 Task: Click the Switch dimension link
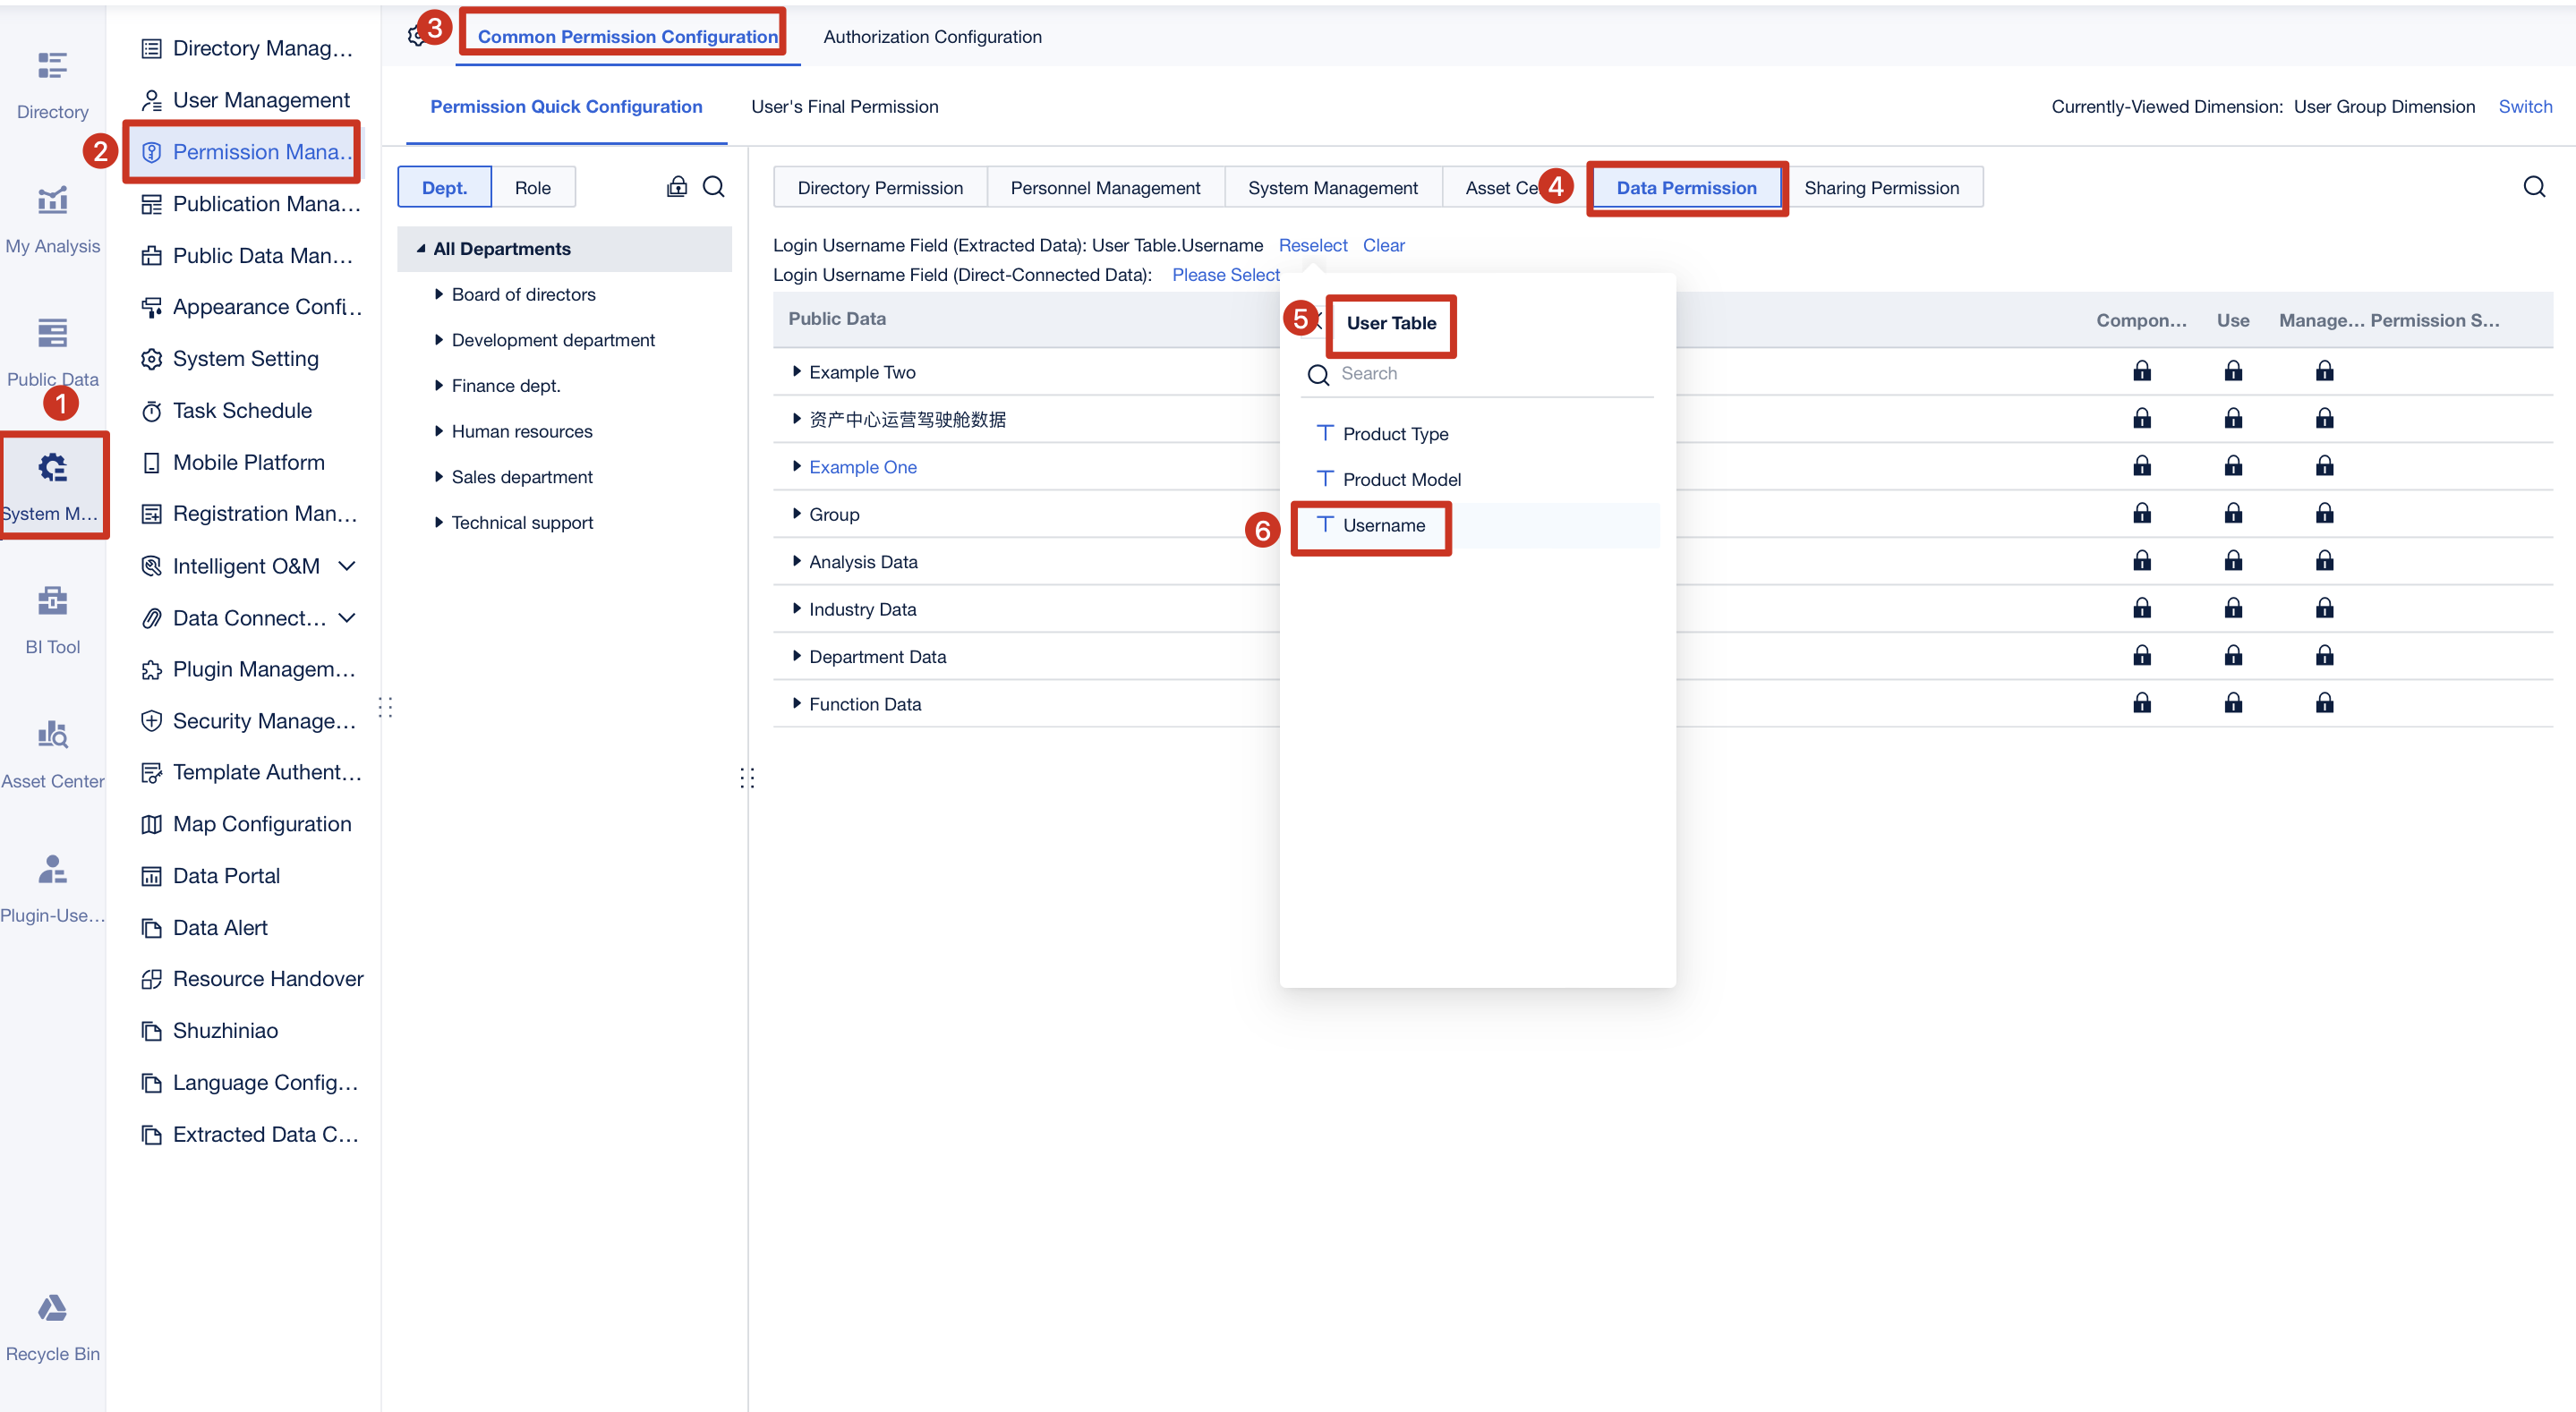coord(2524,107)
